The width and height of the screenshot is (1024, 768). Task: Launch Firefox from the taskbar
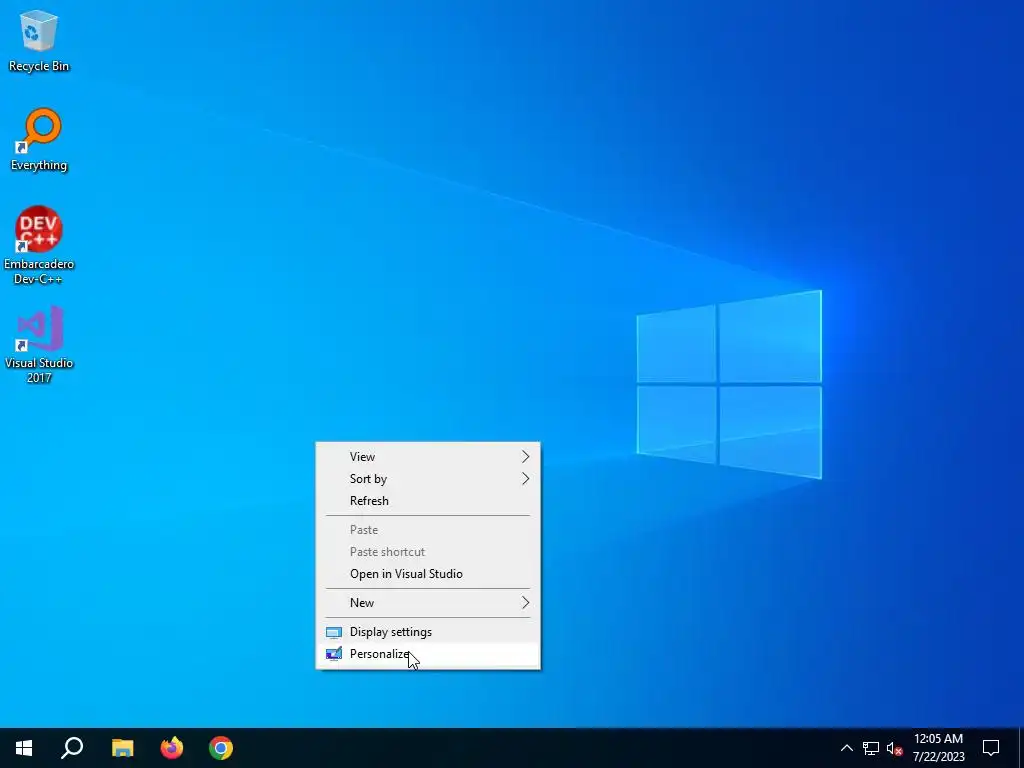pyautogui.click(x=172, y=748)
